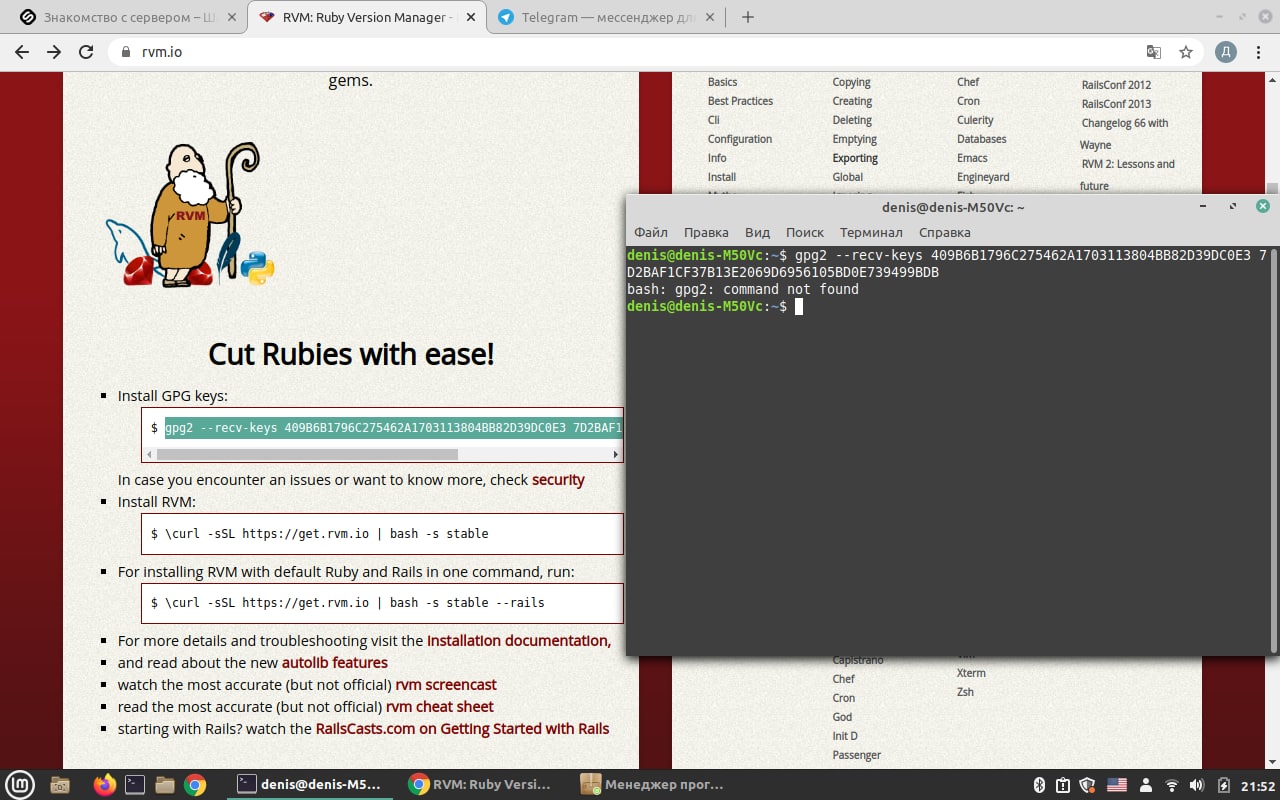Click the Passenger sidebar link

pos(857,755)
